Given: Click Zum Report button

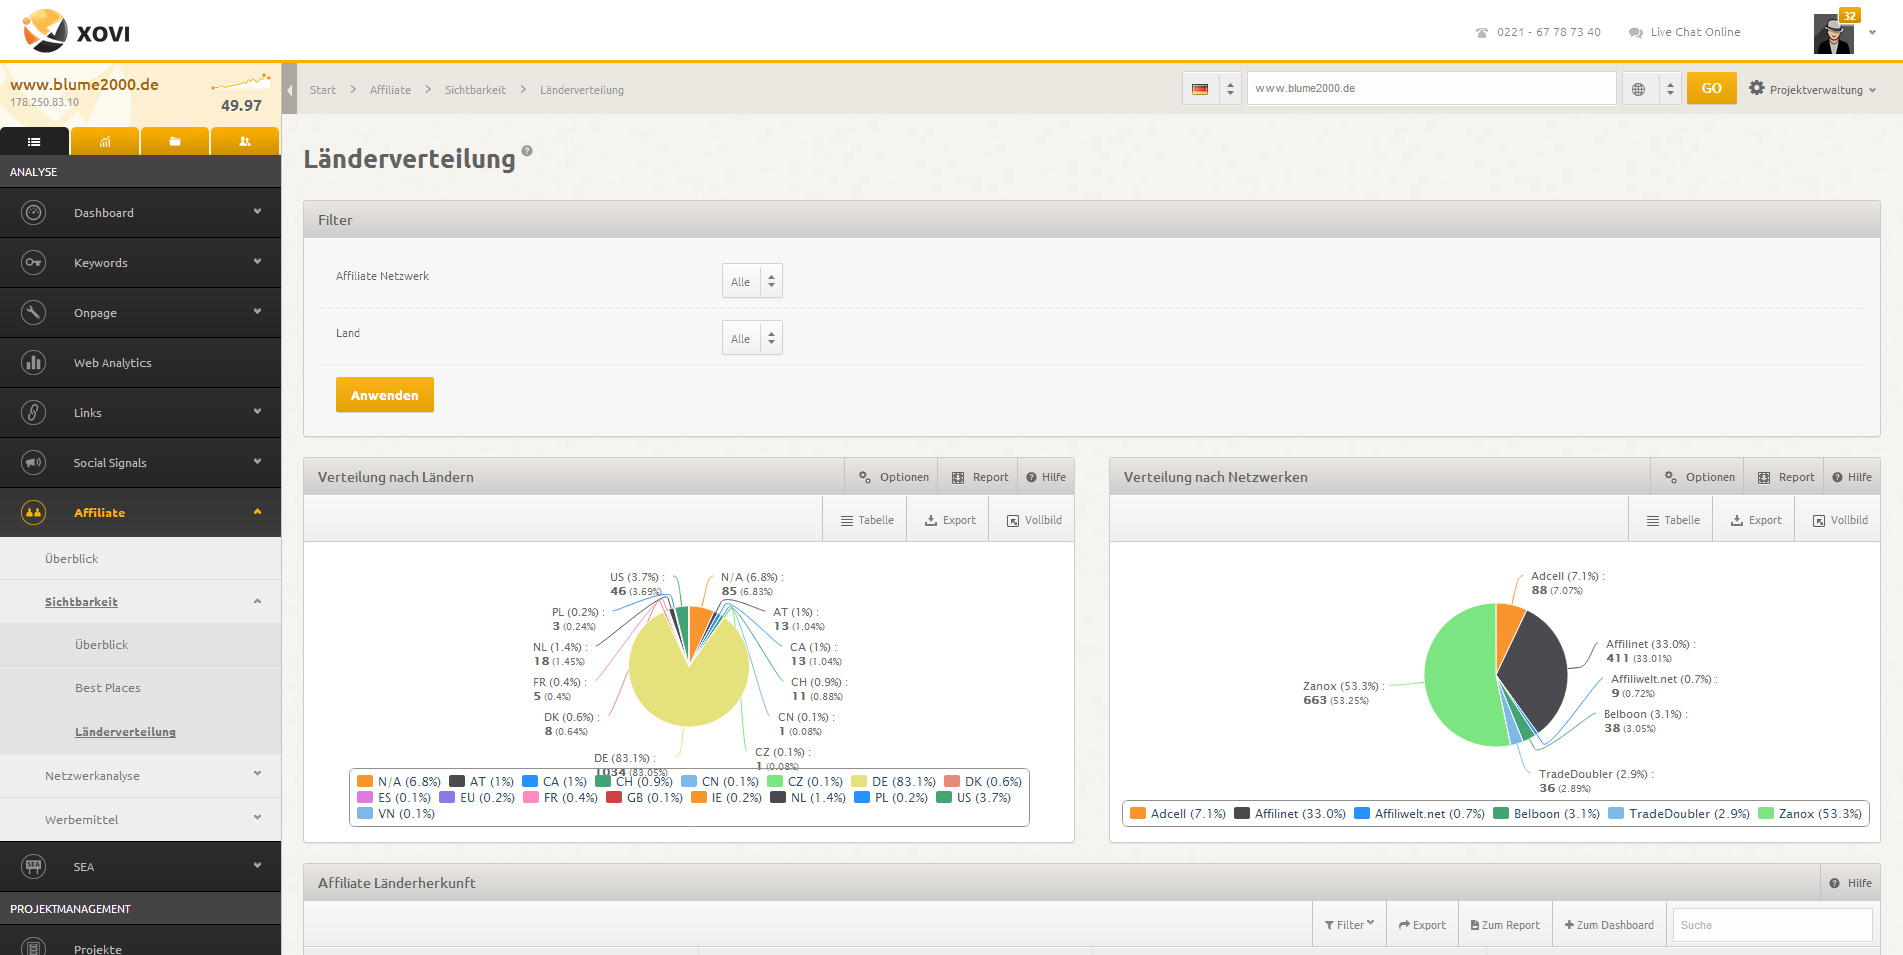Looking at the screenshot, I should point(1505,925).
